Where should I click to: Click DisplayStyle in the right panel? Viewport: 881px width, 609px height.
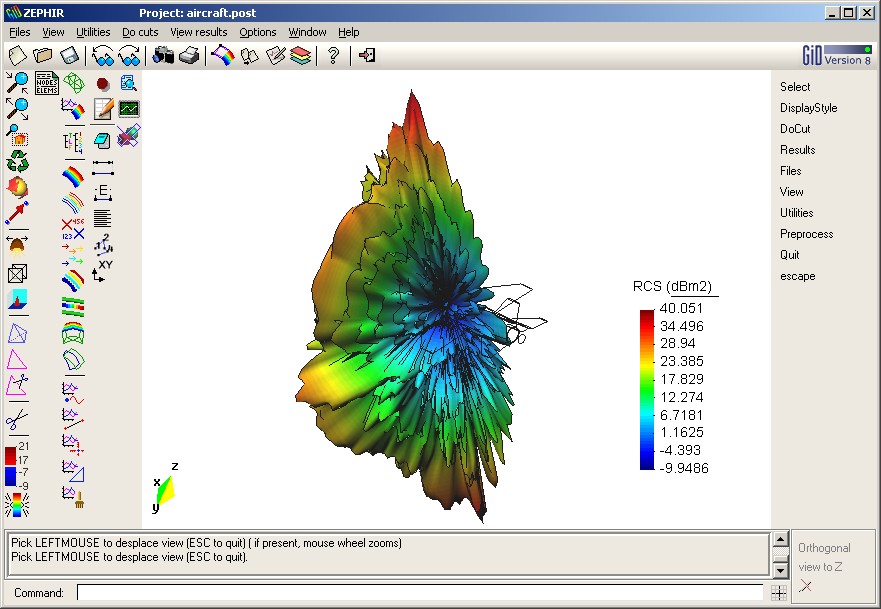coord(809,108)
